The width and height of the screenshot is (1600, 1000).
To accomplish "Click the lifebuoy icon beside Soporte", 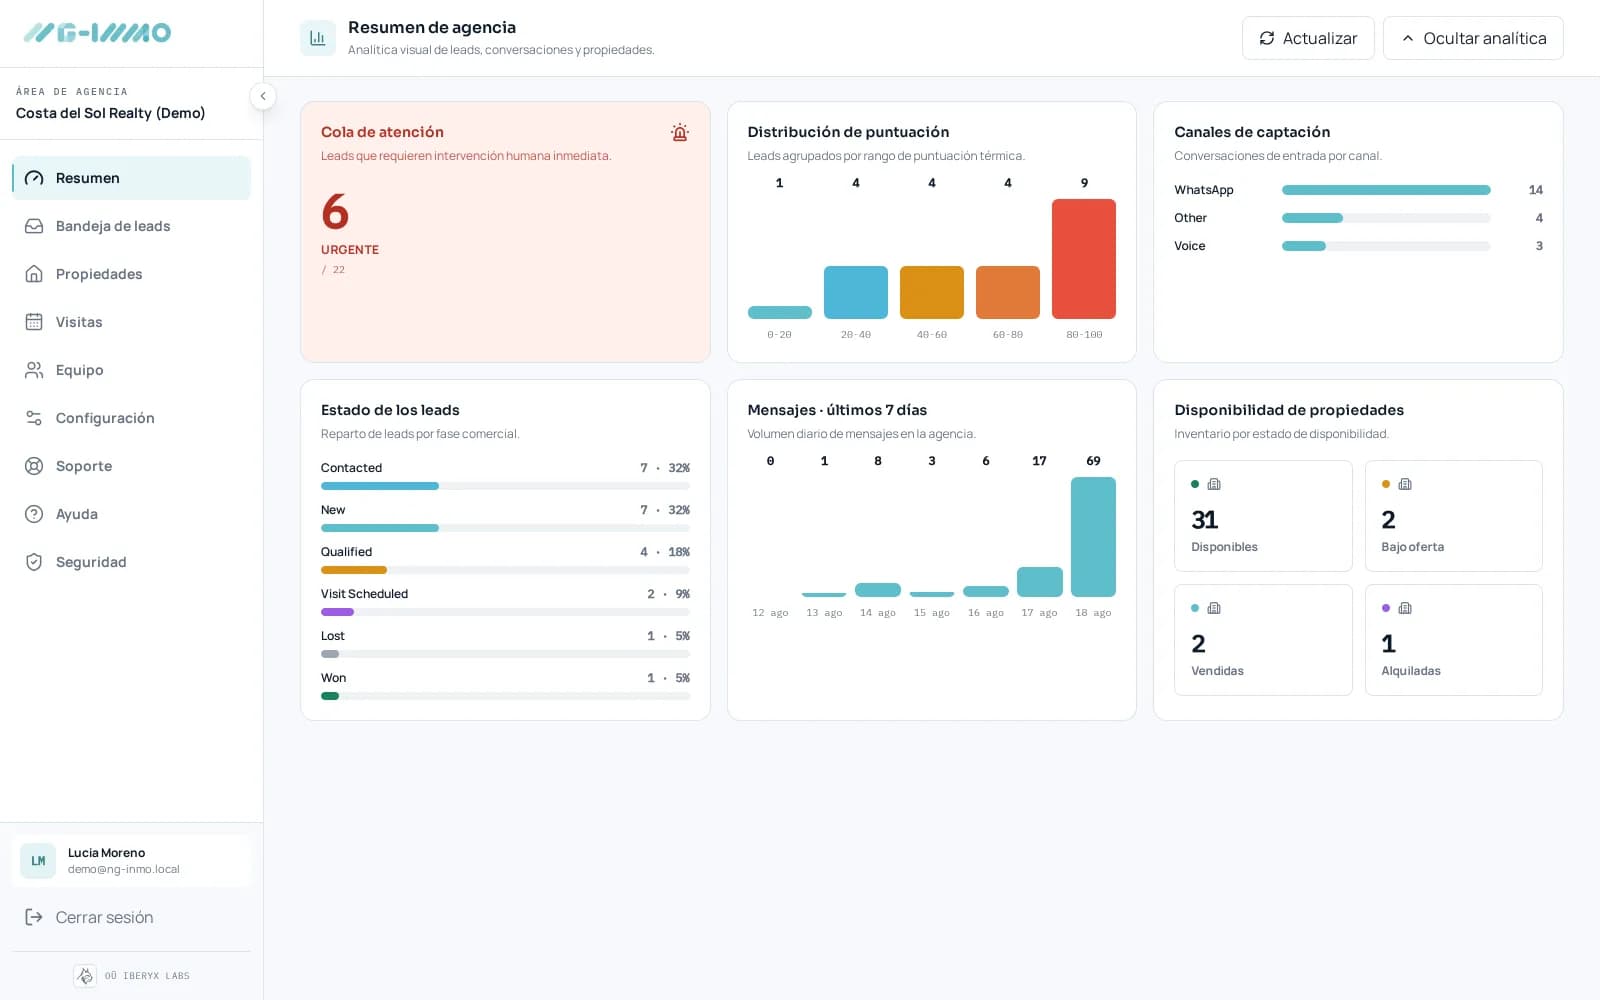I will [x=34, y=466].
